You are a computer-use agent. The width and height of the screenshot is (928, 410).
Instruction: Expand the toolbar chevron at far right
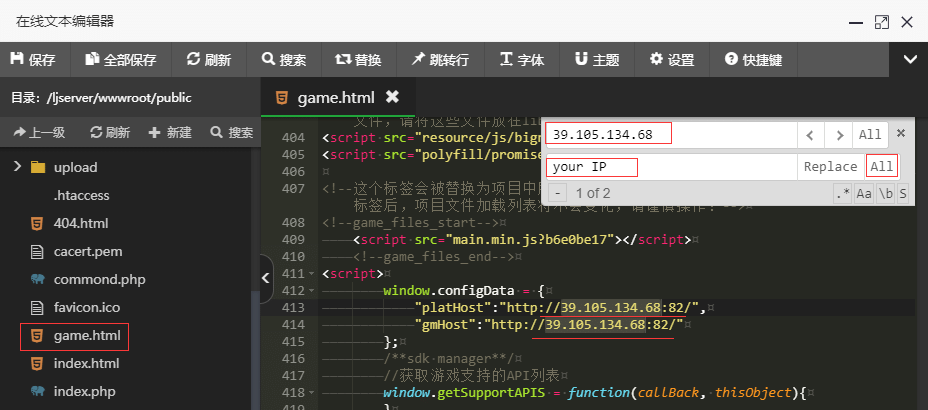tap(910, 60)
